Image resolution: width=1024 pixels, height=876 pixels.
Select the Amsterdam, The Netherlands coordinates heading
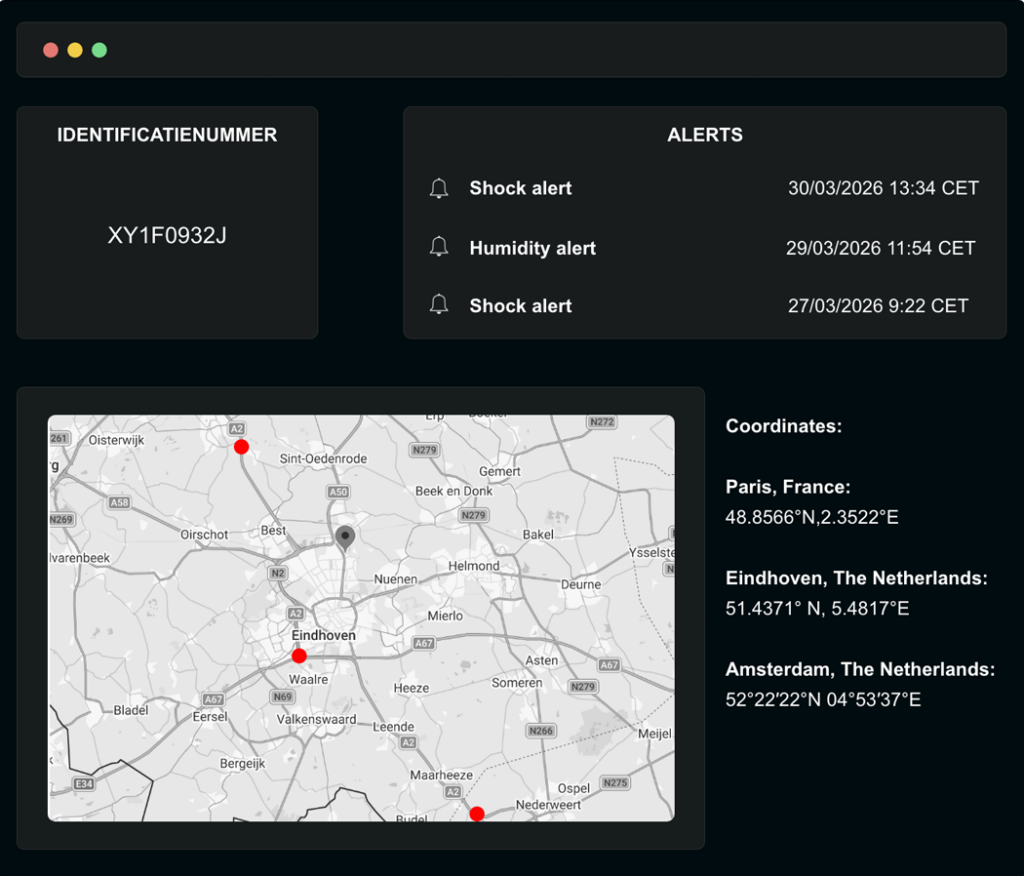(860, 669)
